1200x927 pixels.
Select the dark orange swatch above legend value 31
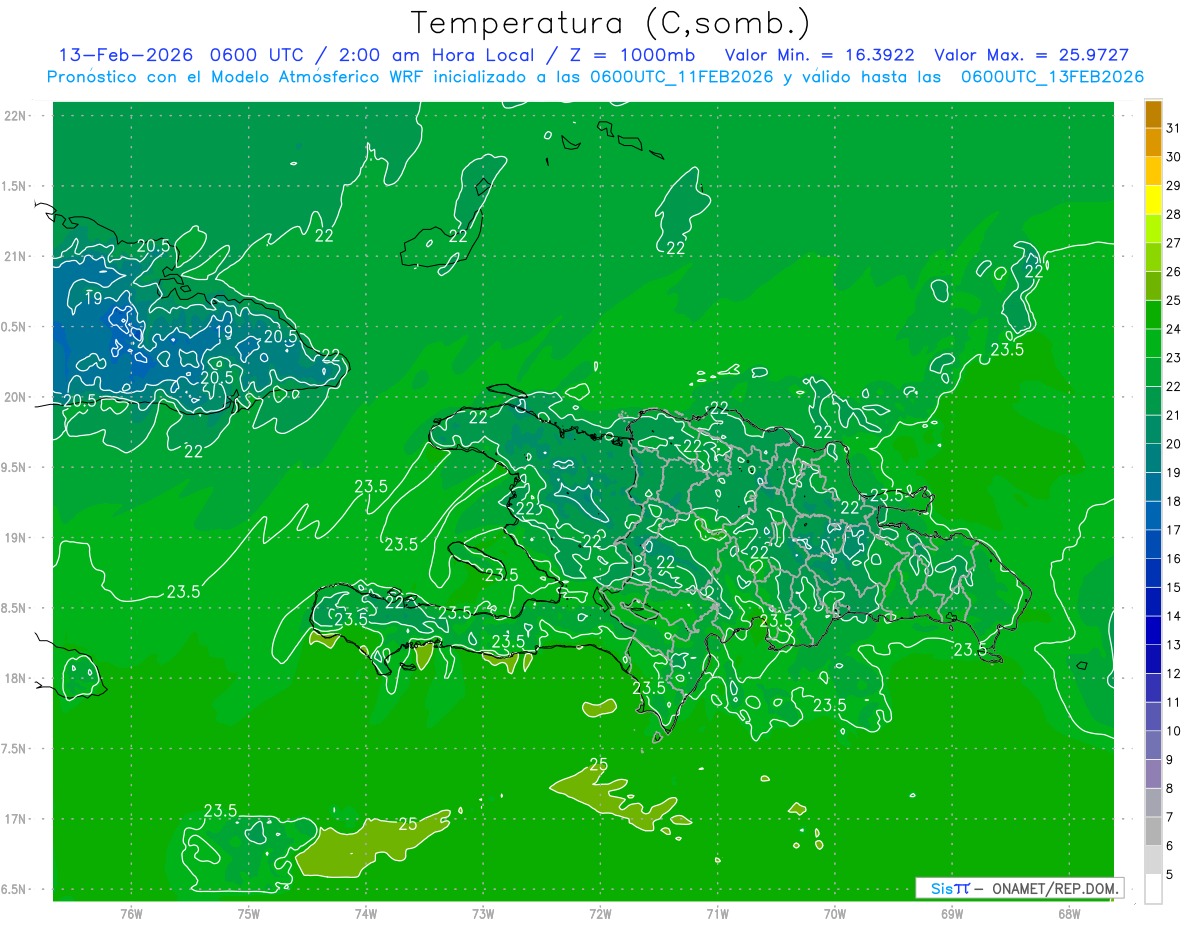1153,113
